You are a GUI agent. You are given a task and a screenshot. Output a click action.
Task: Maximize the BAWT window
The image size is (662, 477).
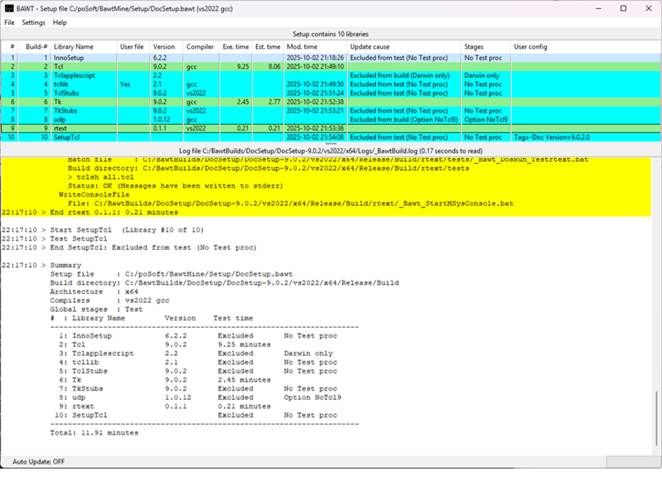tap(623, 7)
